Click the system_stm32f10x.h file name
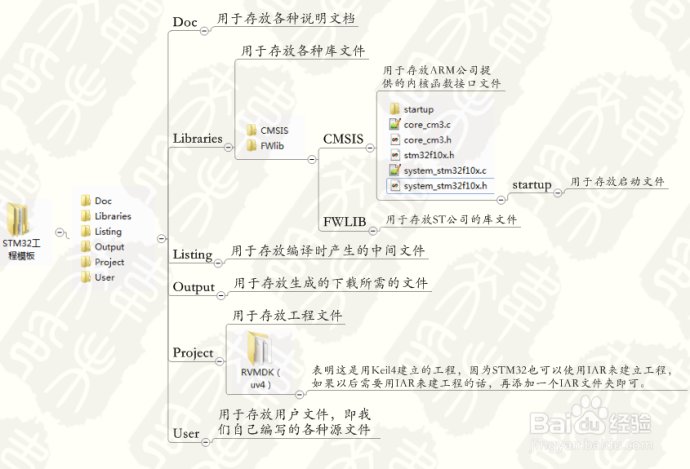 [x=445, y=186]
